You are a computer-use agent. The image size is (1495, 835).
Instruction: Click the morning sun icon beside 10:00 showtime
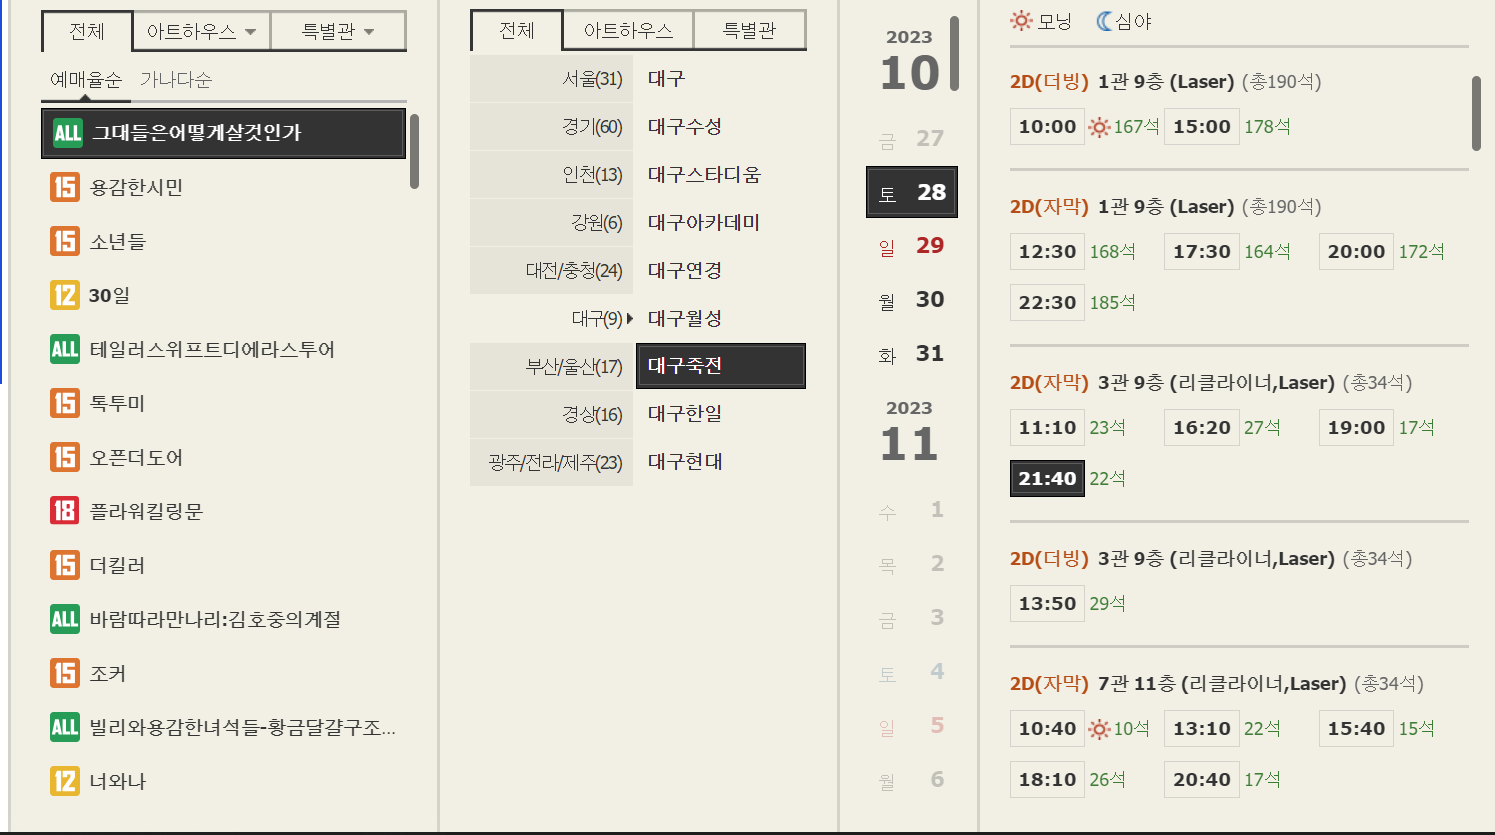tap(1099, 127)
